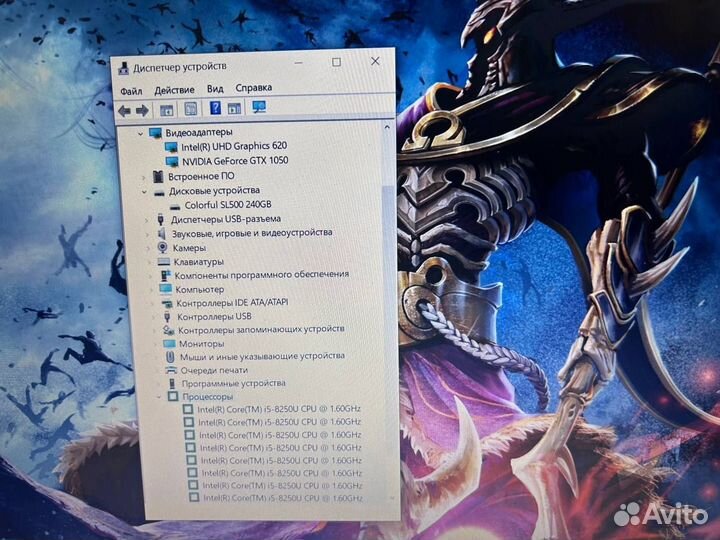The width and height of the screenshot is (720, 540).
Task: Expand the Диспетчеры USB-разъема category
Action: pyautogui.click(x=146, y=220)
